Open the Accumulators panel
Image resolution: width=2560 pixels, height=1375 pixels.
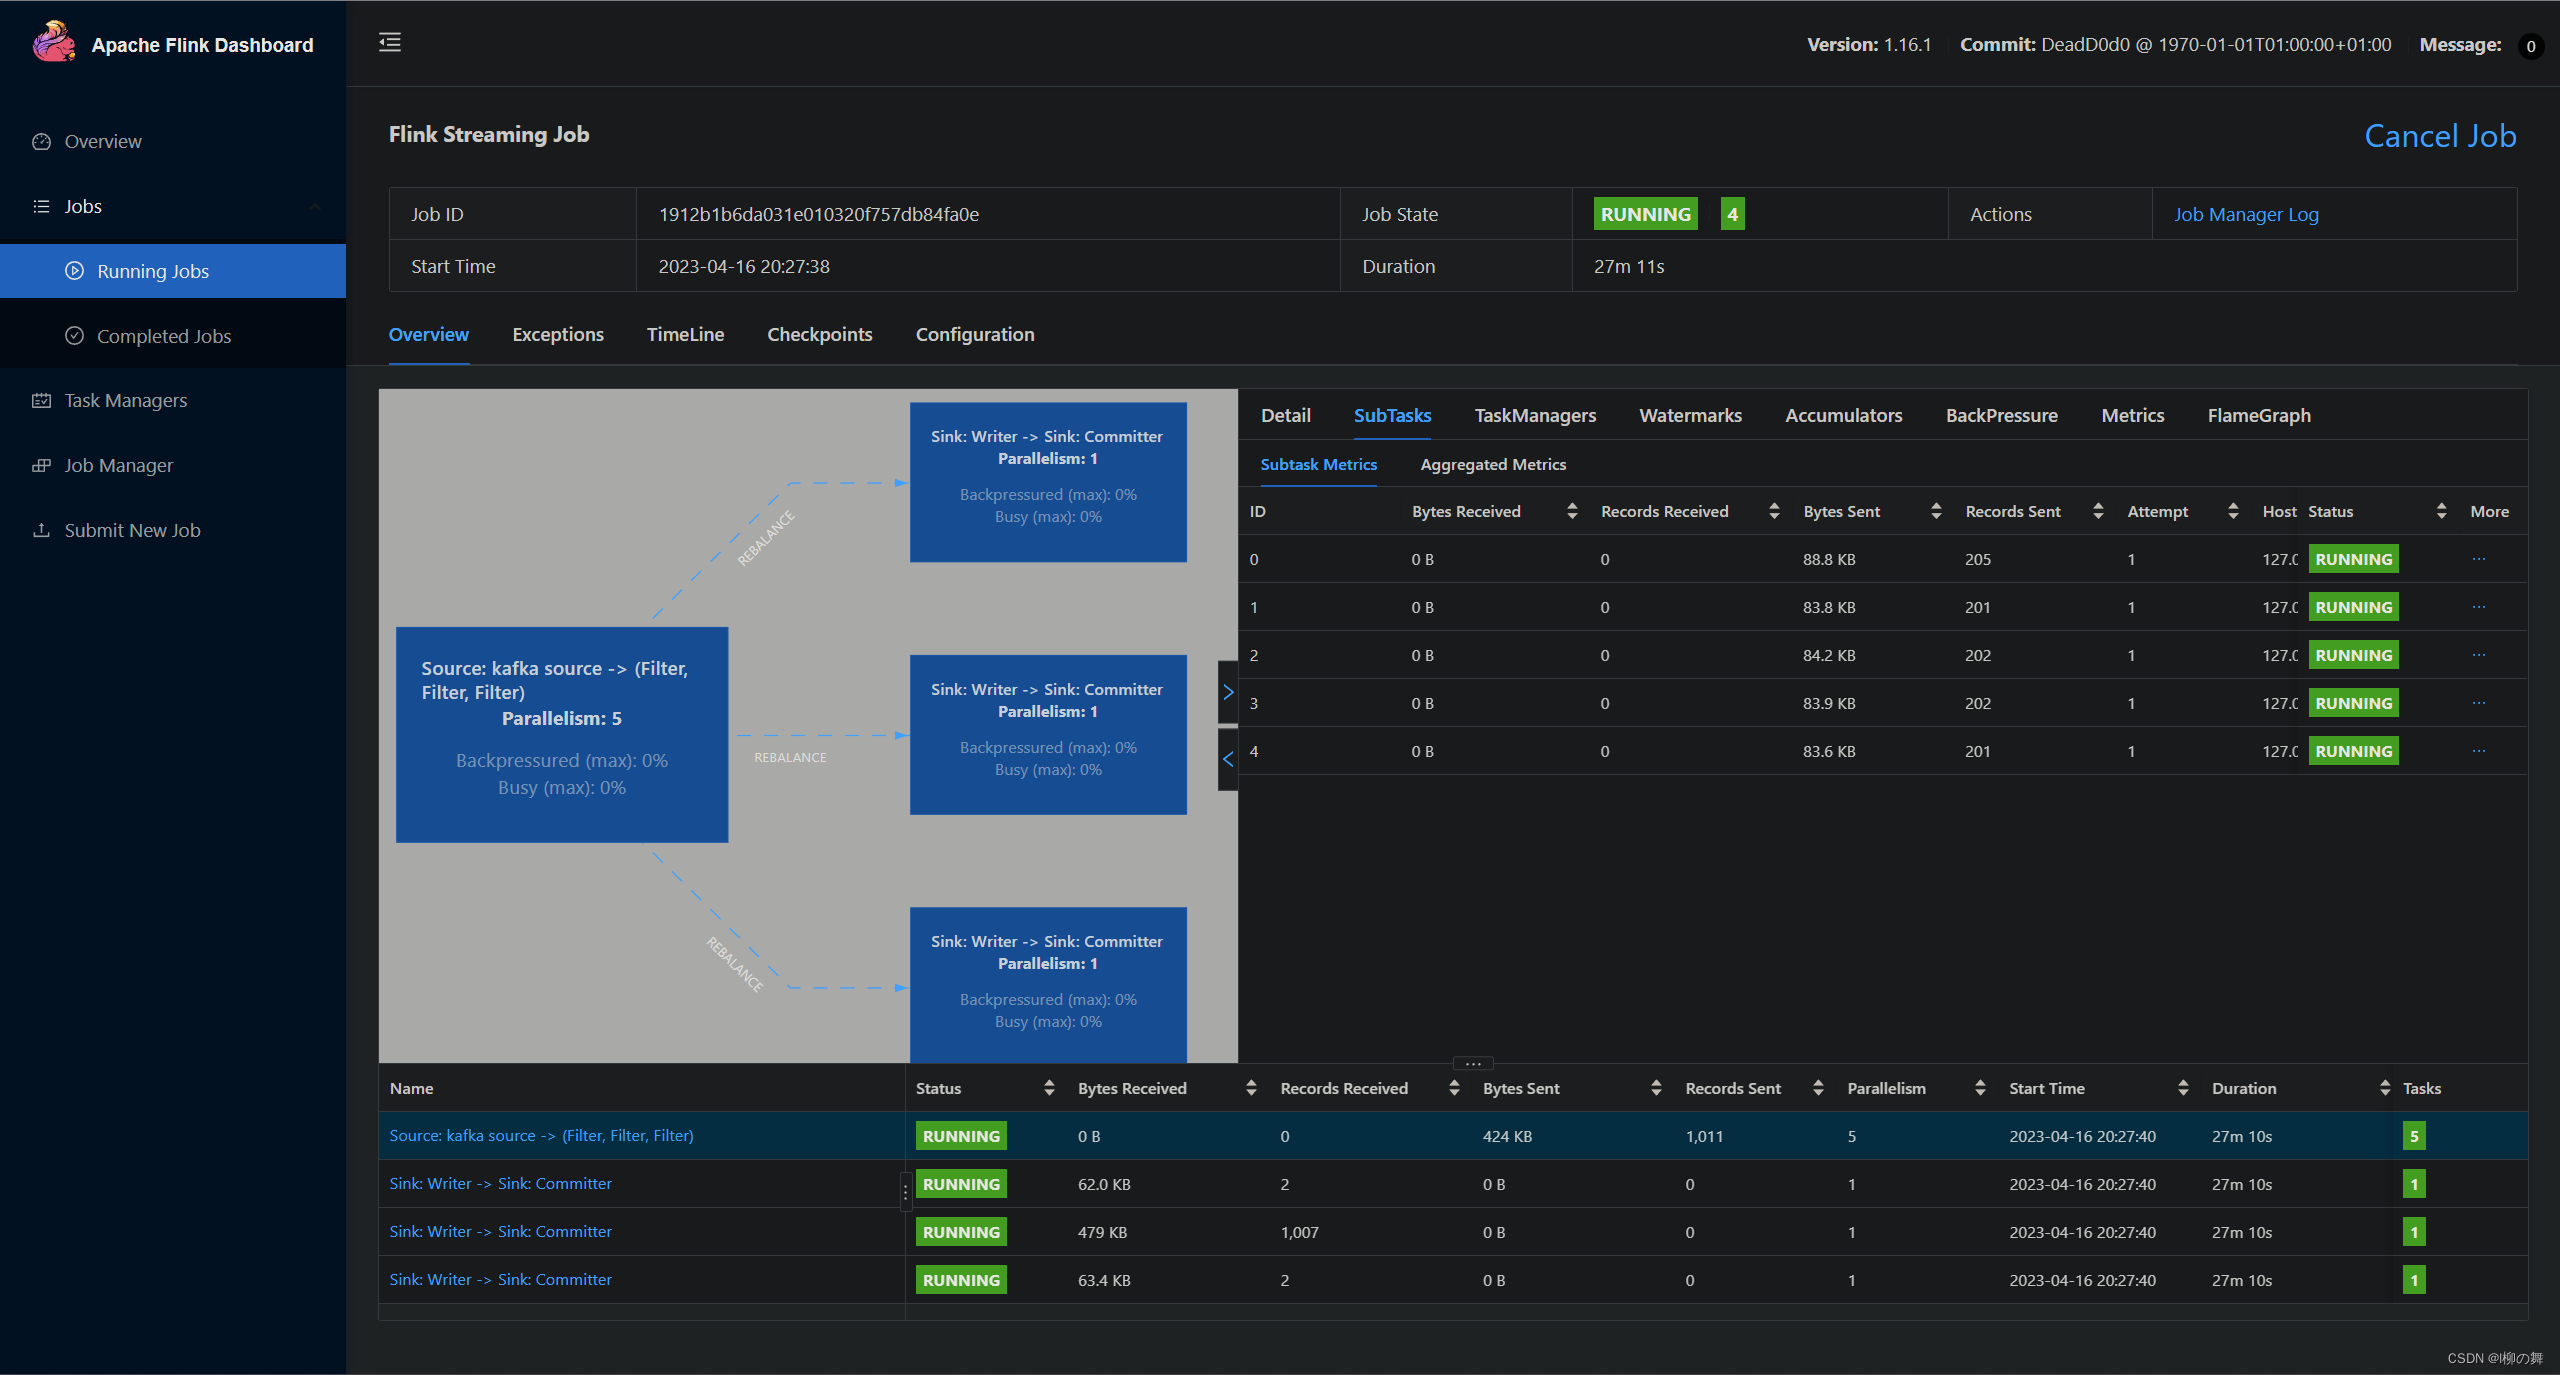pos(1844,413)
